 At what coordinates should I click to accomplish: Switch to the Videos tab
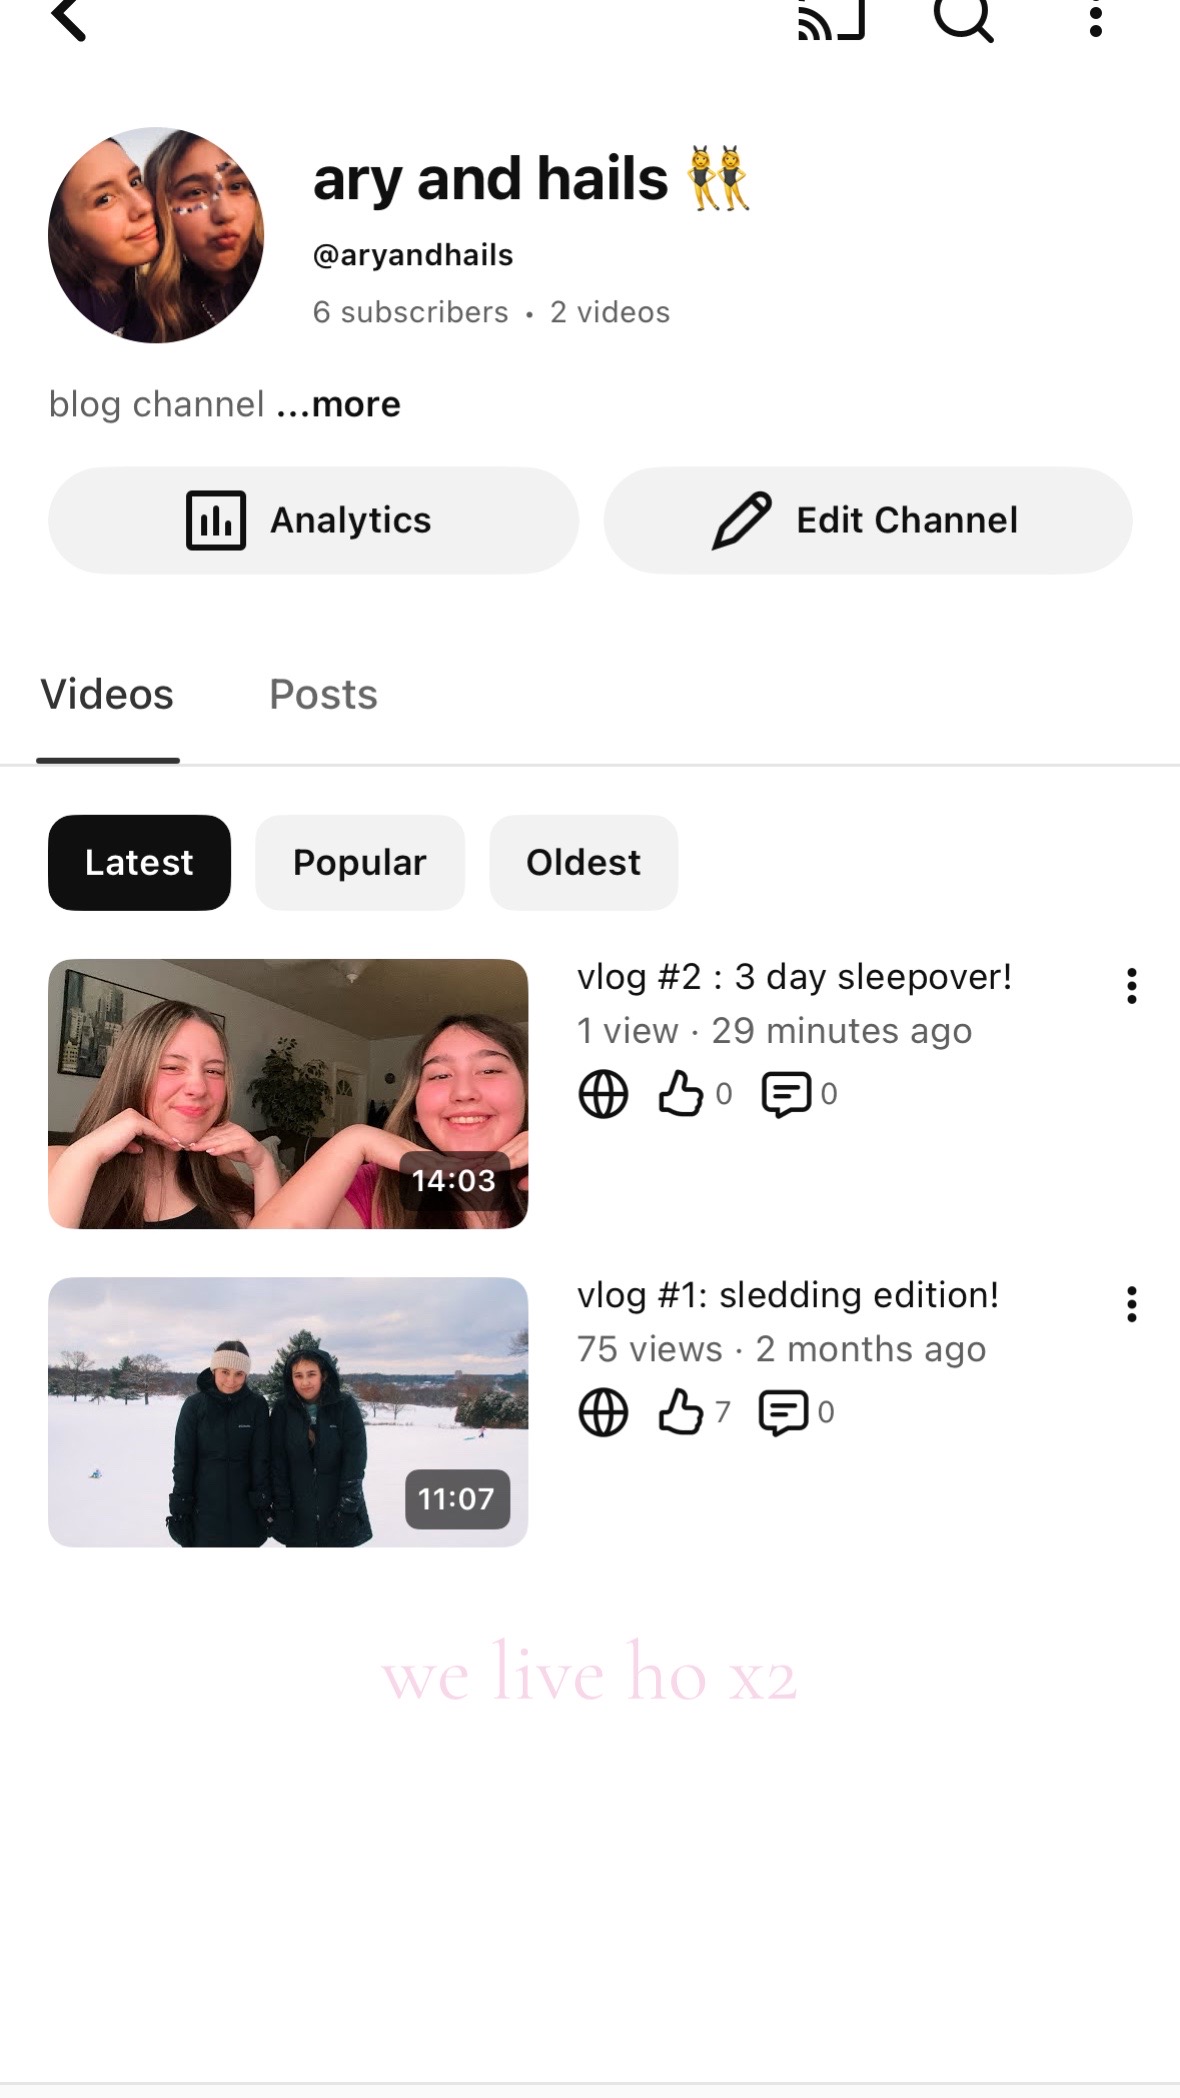pyautogui.click(x=107, y=694)
